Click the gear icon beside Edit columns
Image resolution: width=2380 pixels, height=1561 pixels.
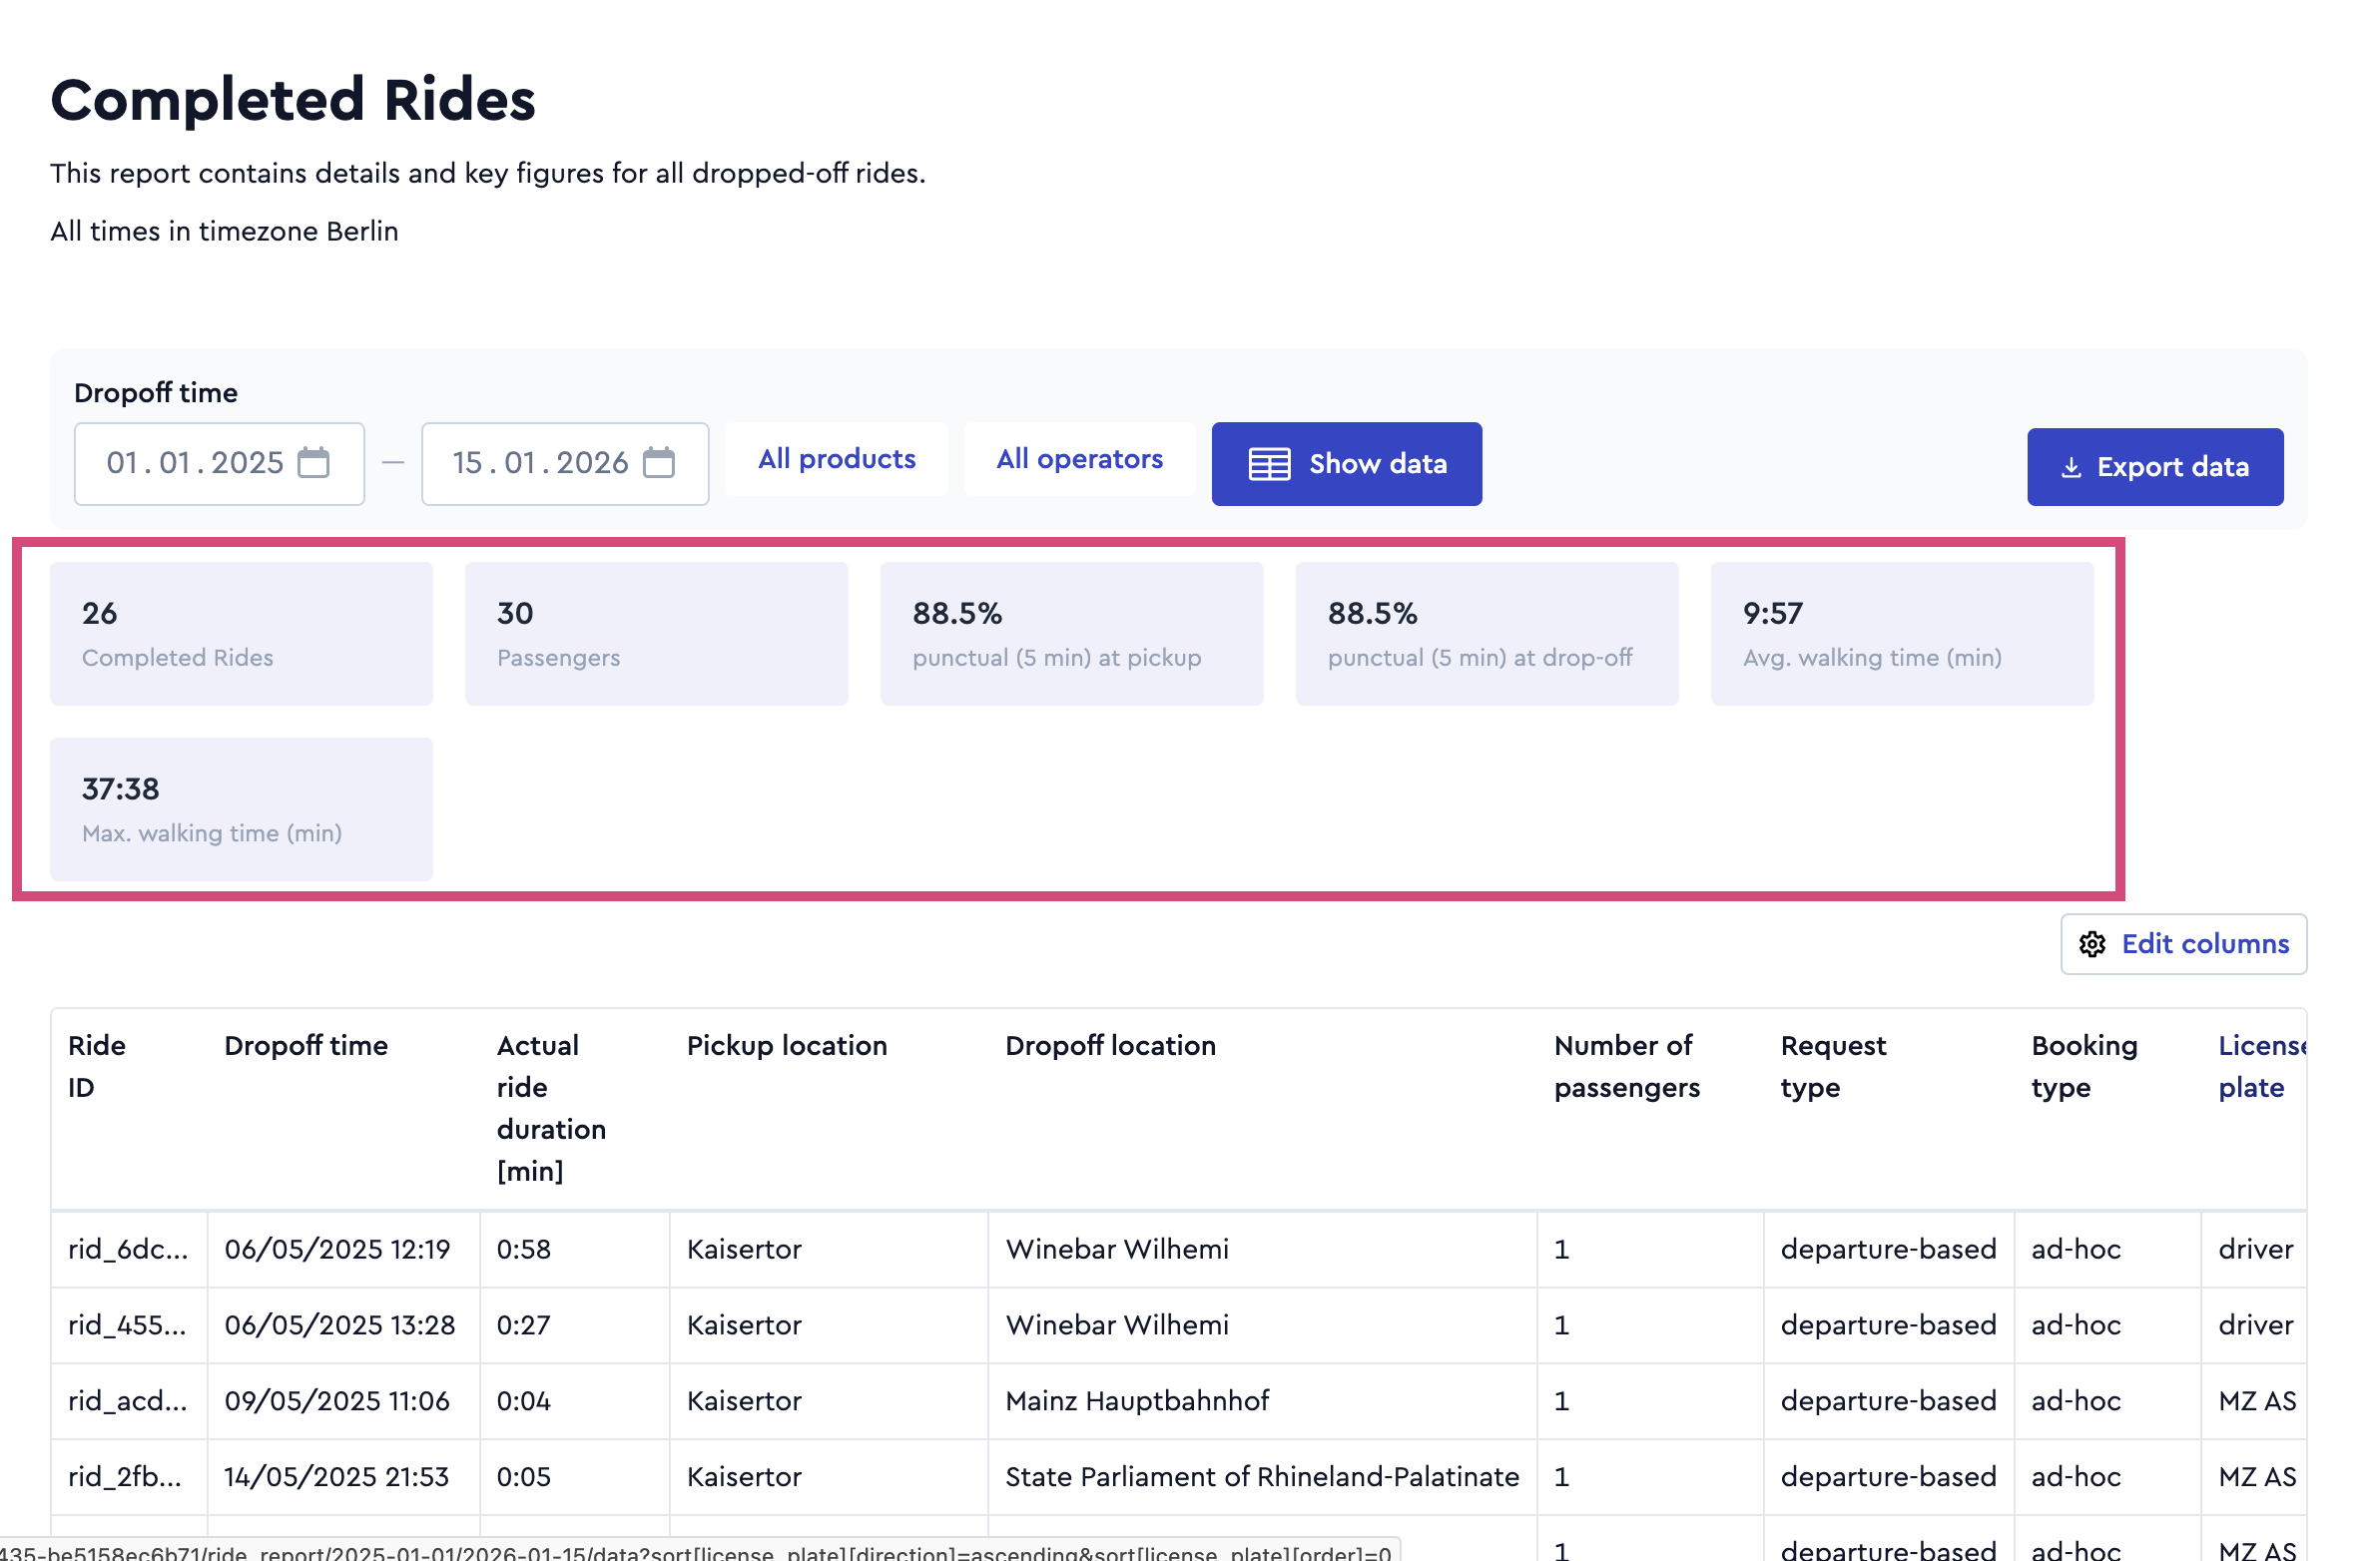[x=2093, y=944]
